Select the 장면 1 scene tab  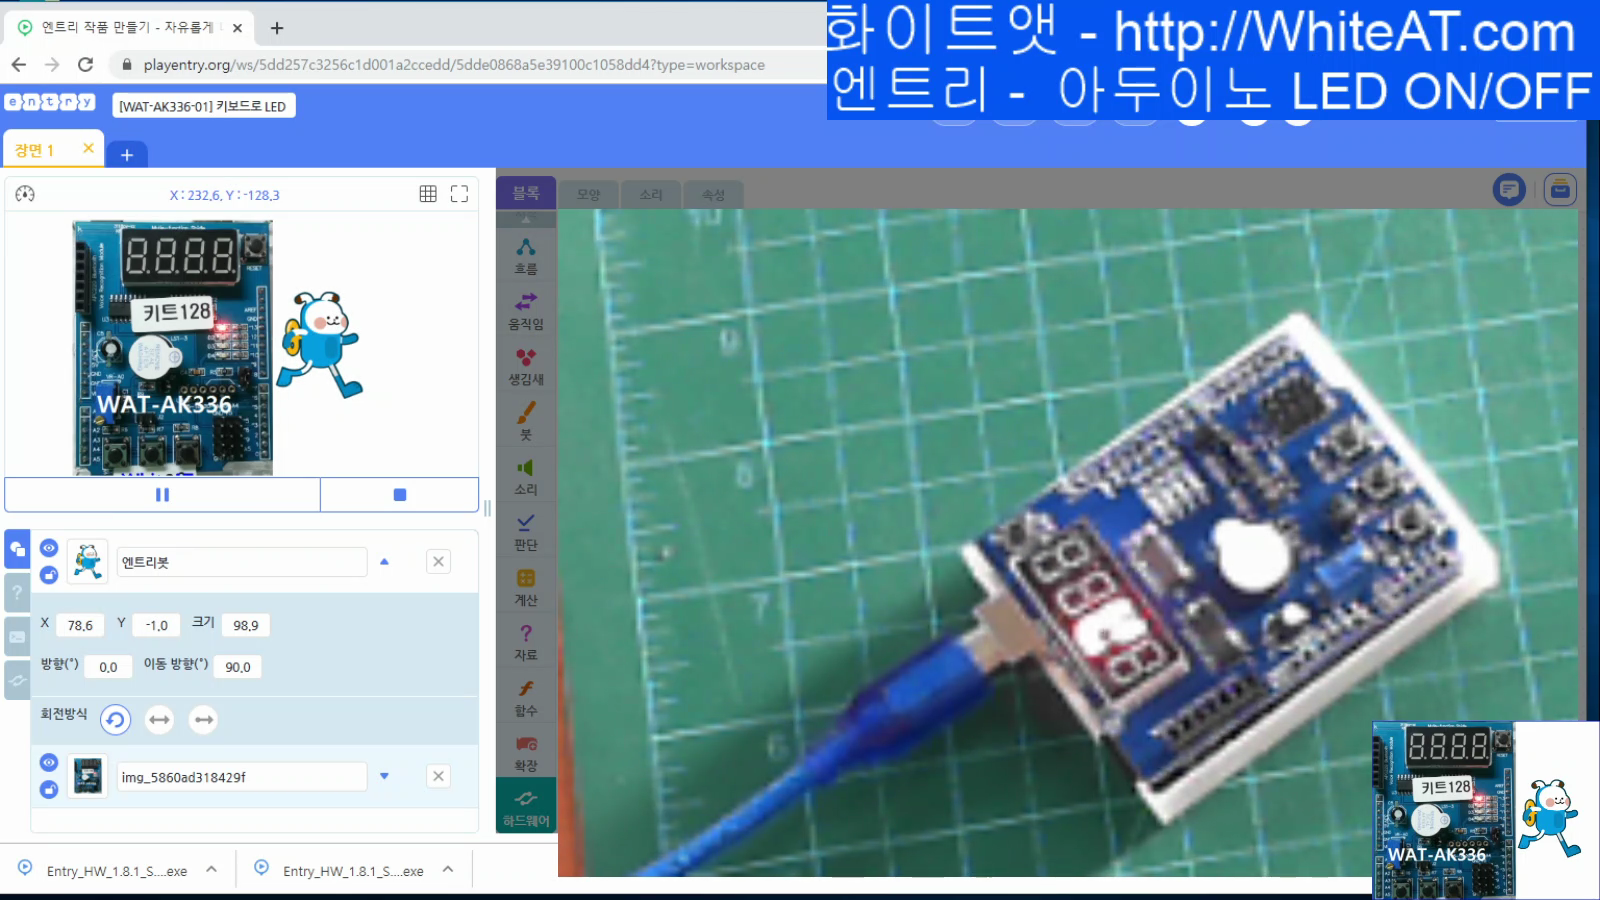coord(35,150)
